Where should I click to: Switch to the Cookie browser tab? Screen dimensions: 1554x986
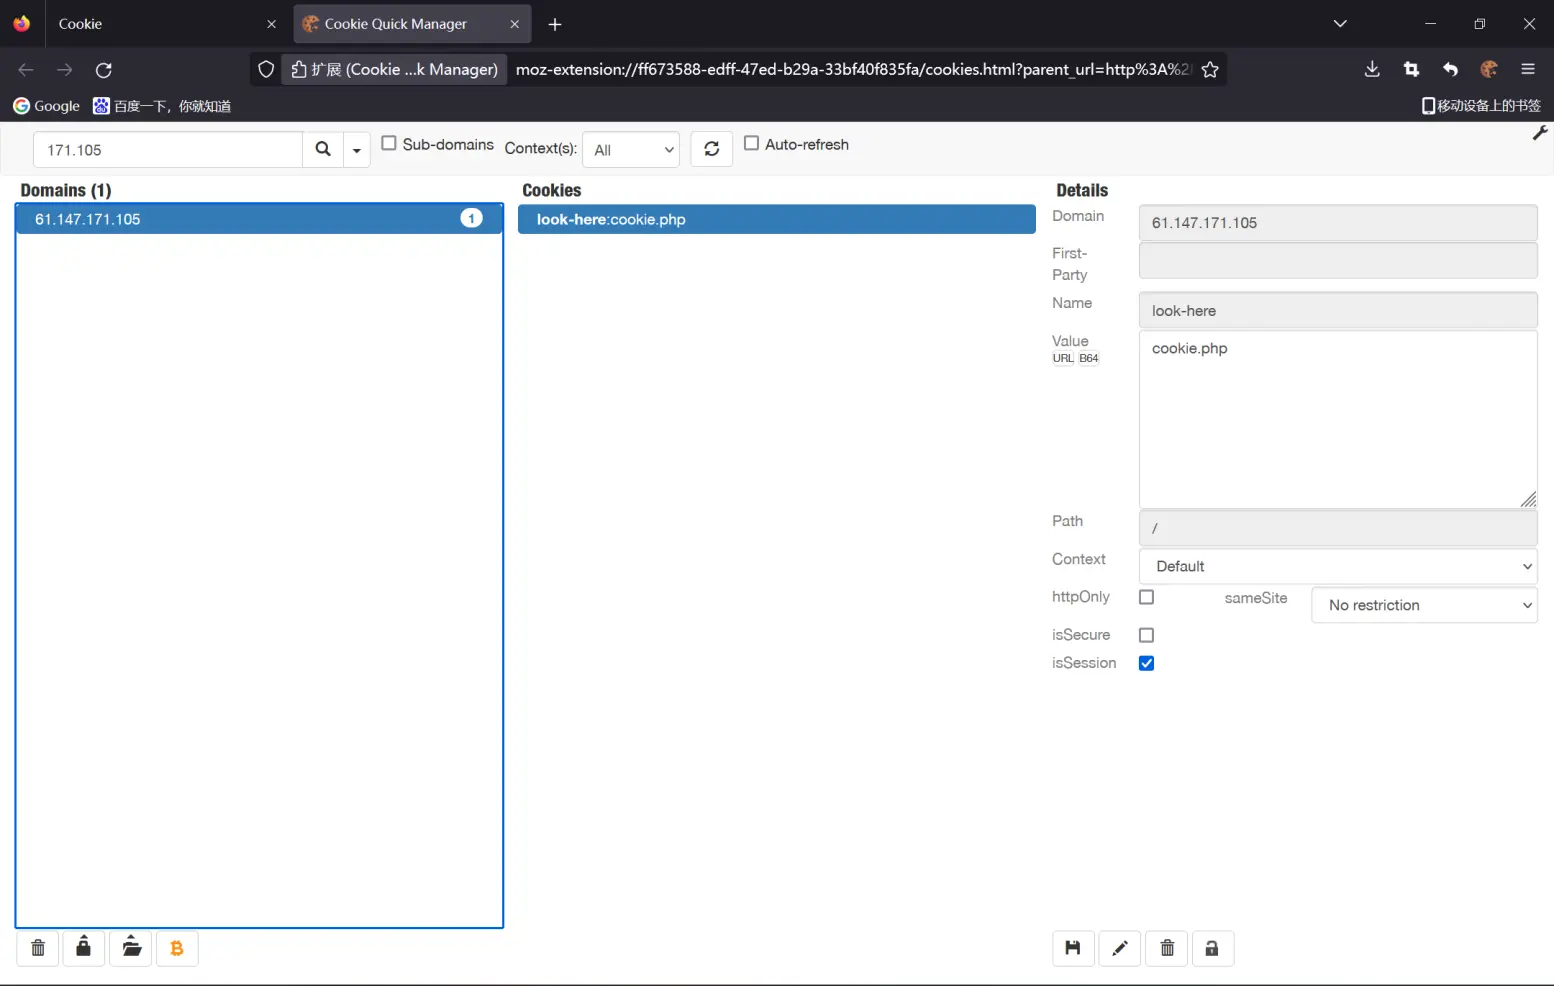(x=150, y=24)
